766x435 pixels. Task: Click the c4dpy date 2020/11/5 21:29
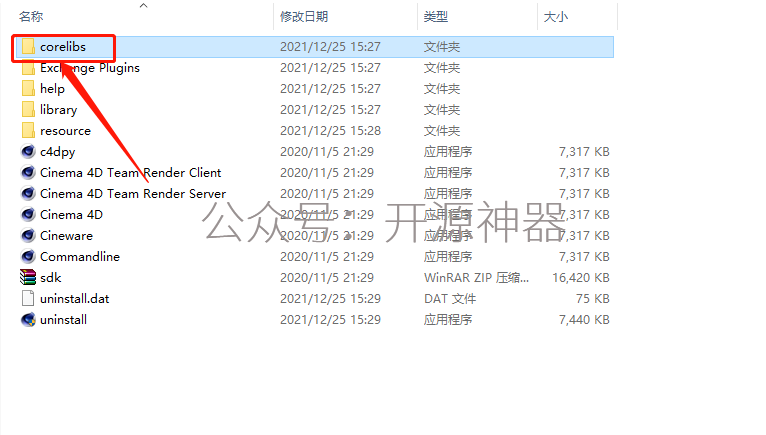[327, 152]
